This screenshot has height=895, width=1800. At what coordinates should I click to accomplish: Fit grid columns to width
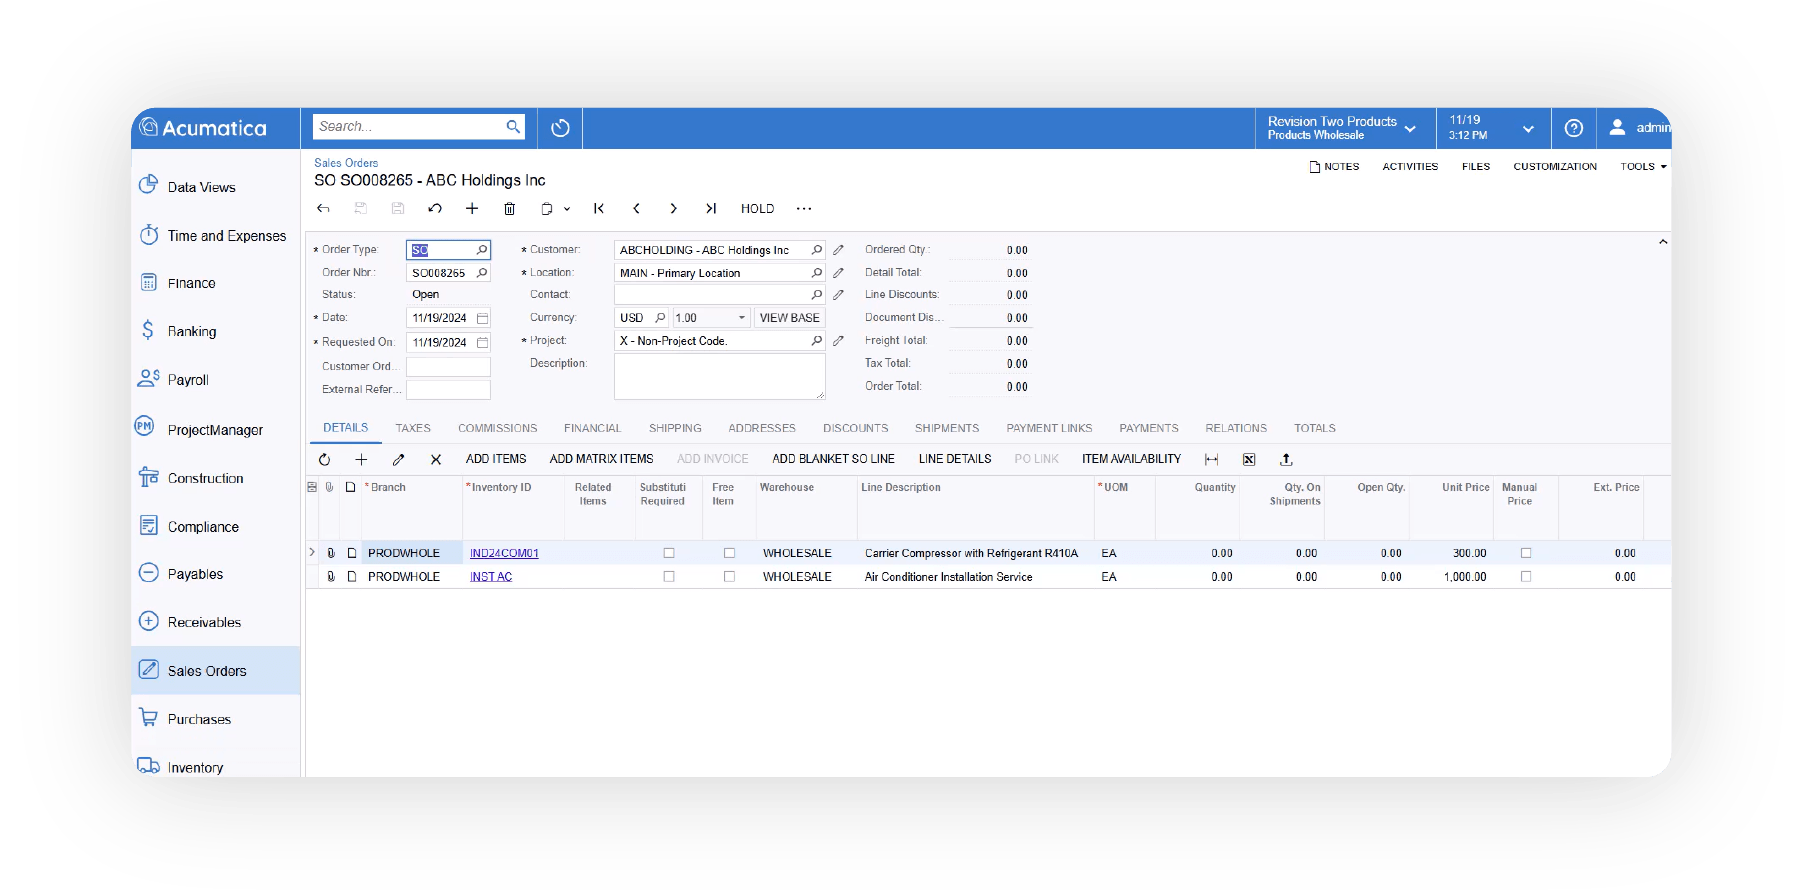(x=1211, y=460)
